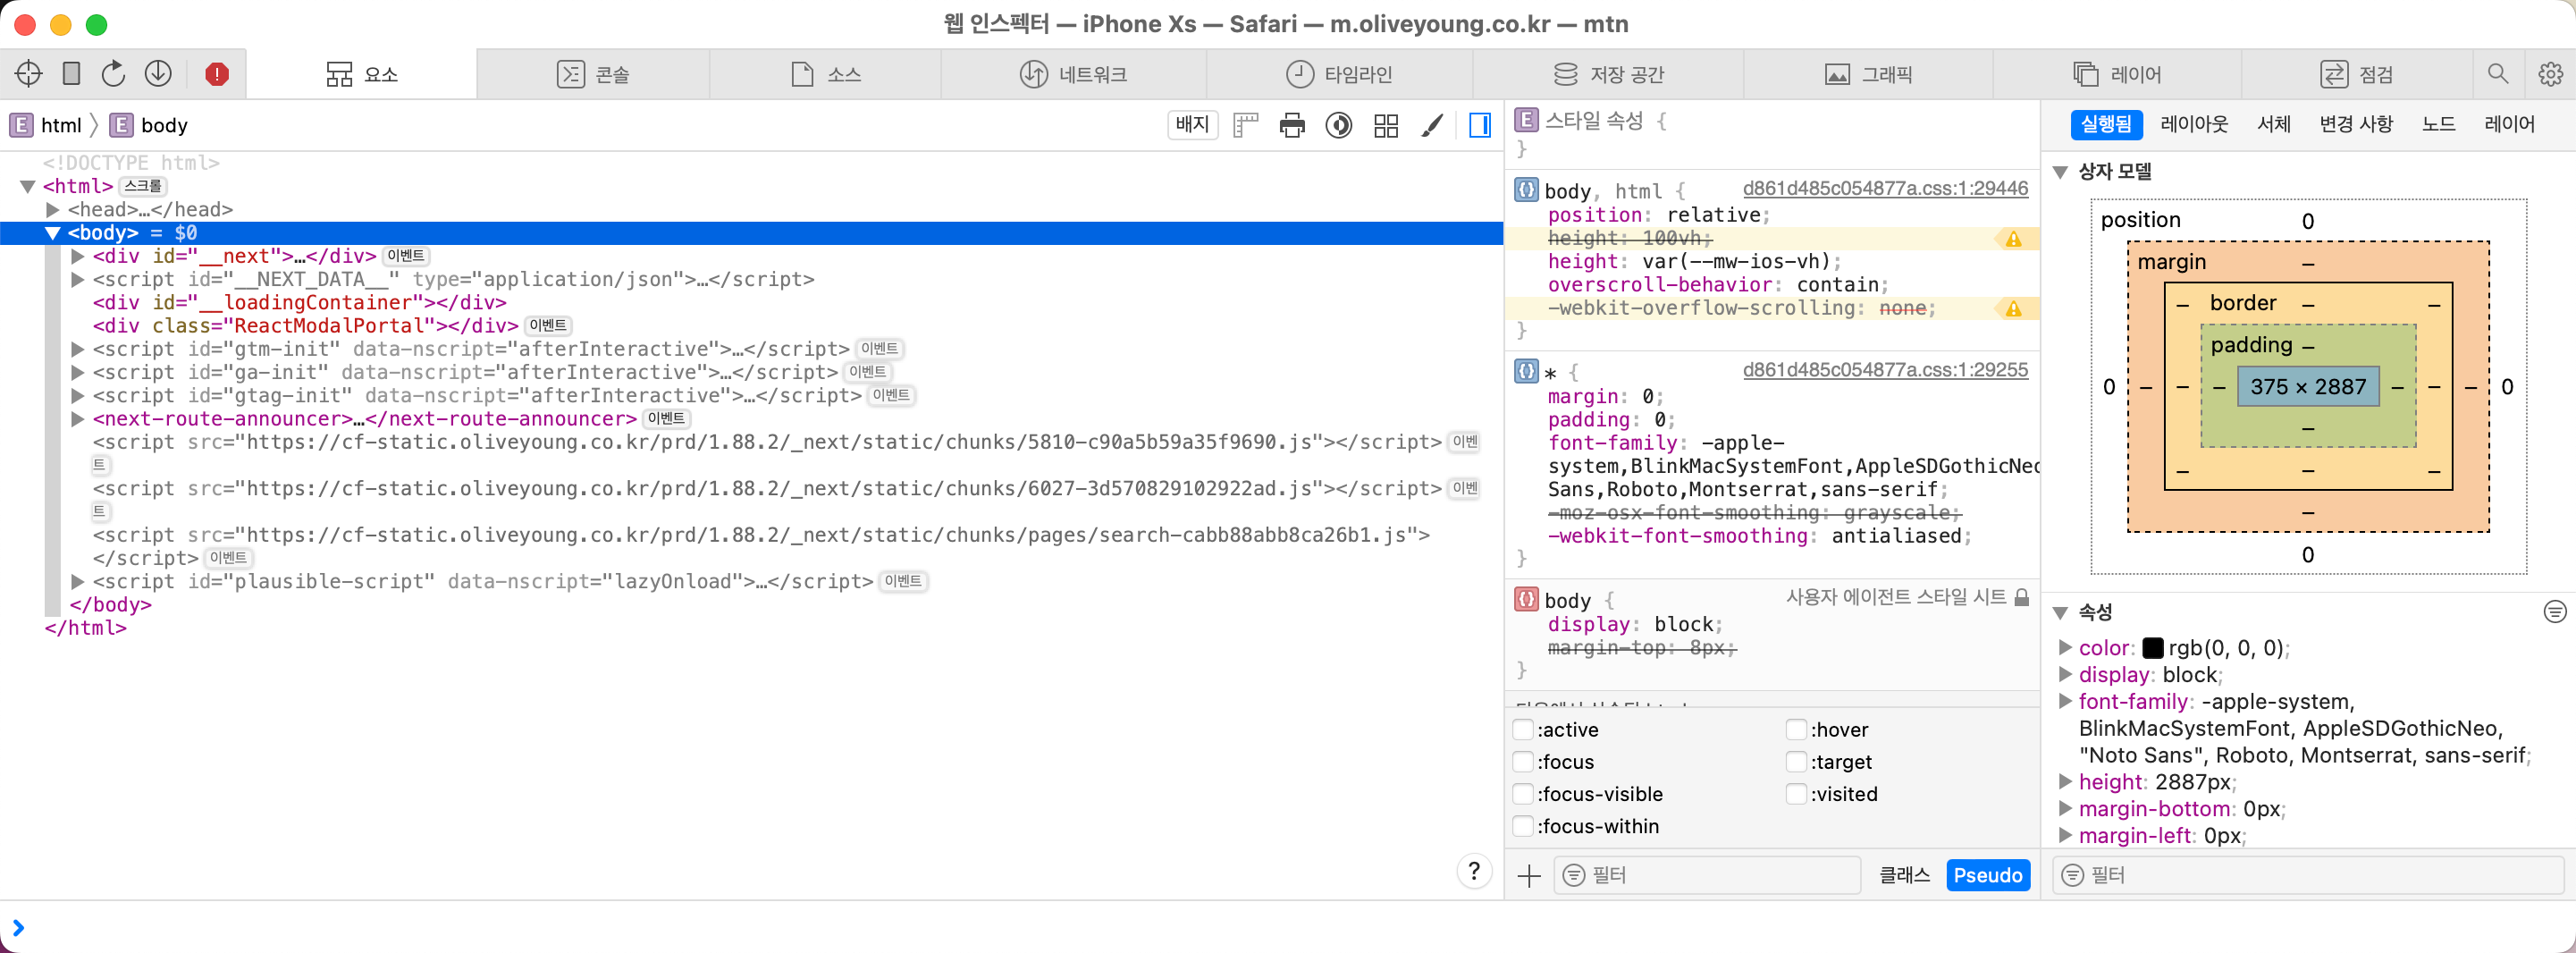Open the Web Inspector settings gear
The image size is (2576, 953).
(x=2550, y=73)
